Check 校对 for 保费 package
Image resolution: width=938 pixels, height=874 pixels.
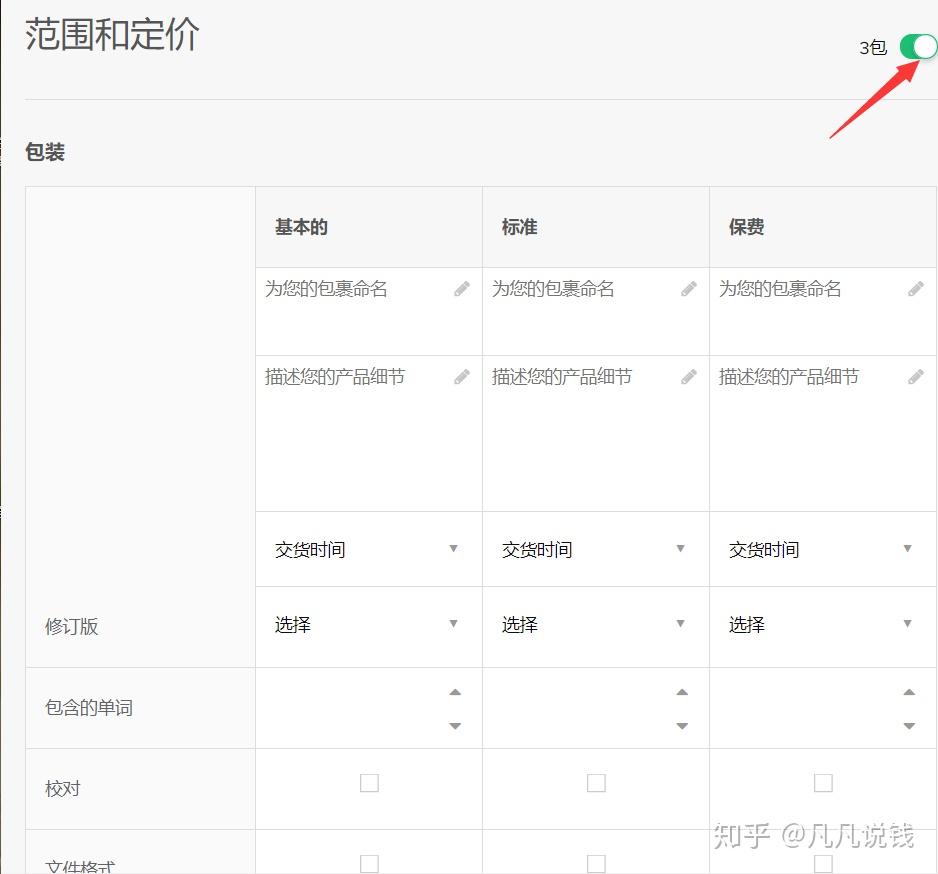(x=823, y=782)
